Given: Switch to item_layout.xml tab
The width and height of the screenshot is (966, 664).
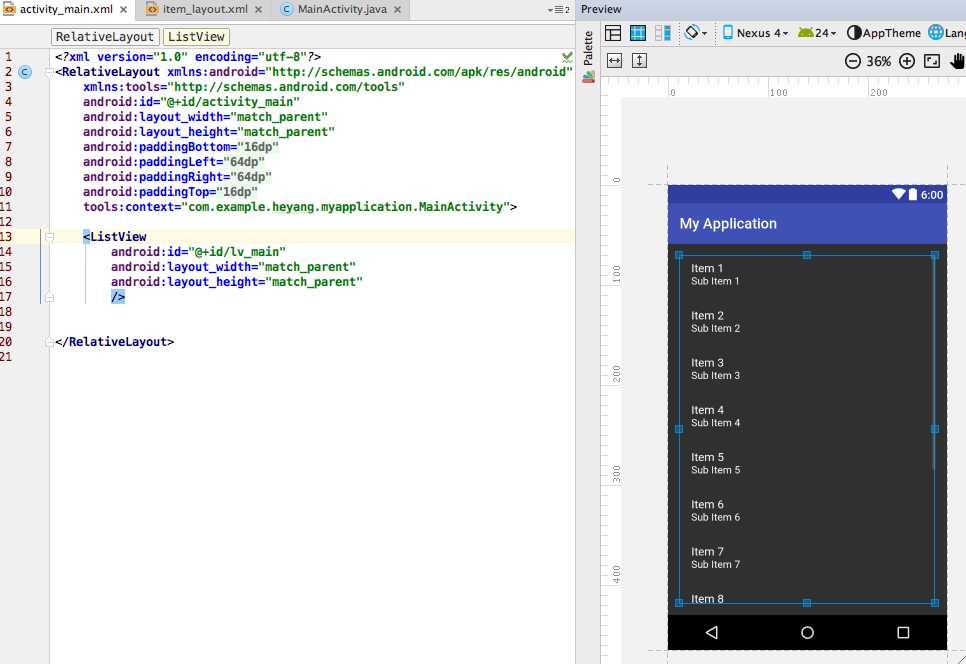Looking at the screenshot, I should pos(205,9).
